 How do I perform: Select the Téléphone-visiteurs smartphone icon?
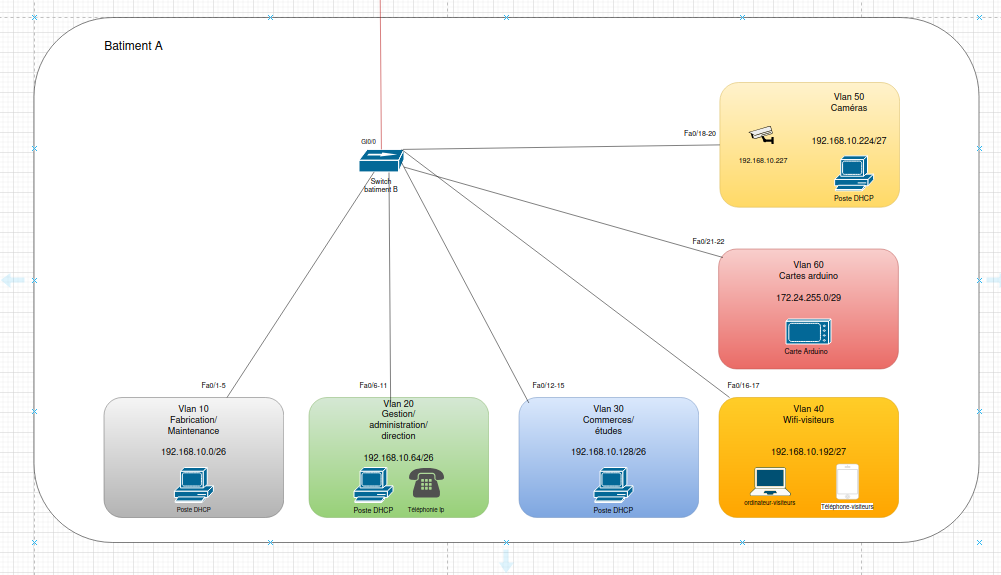[x=847, y=482]
